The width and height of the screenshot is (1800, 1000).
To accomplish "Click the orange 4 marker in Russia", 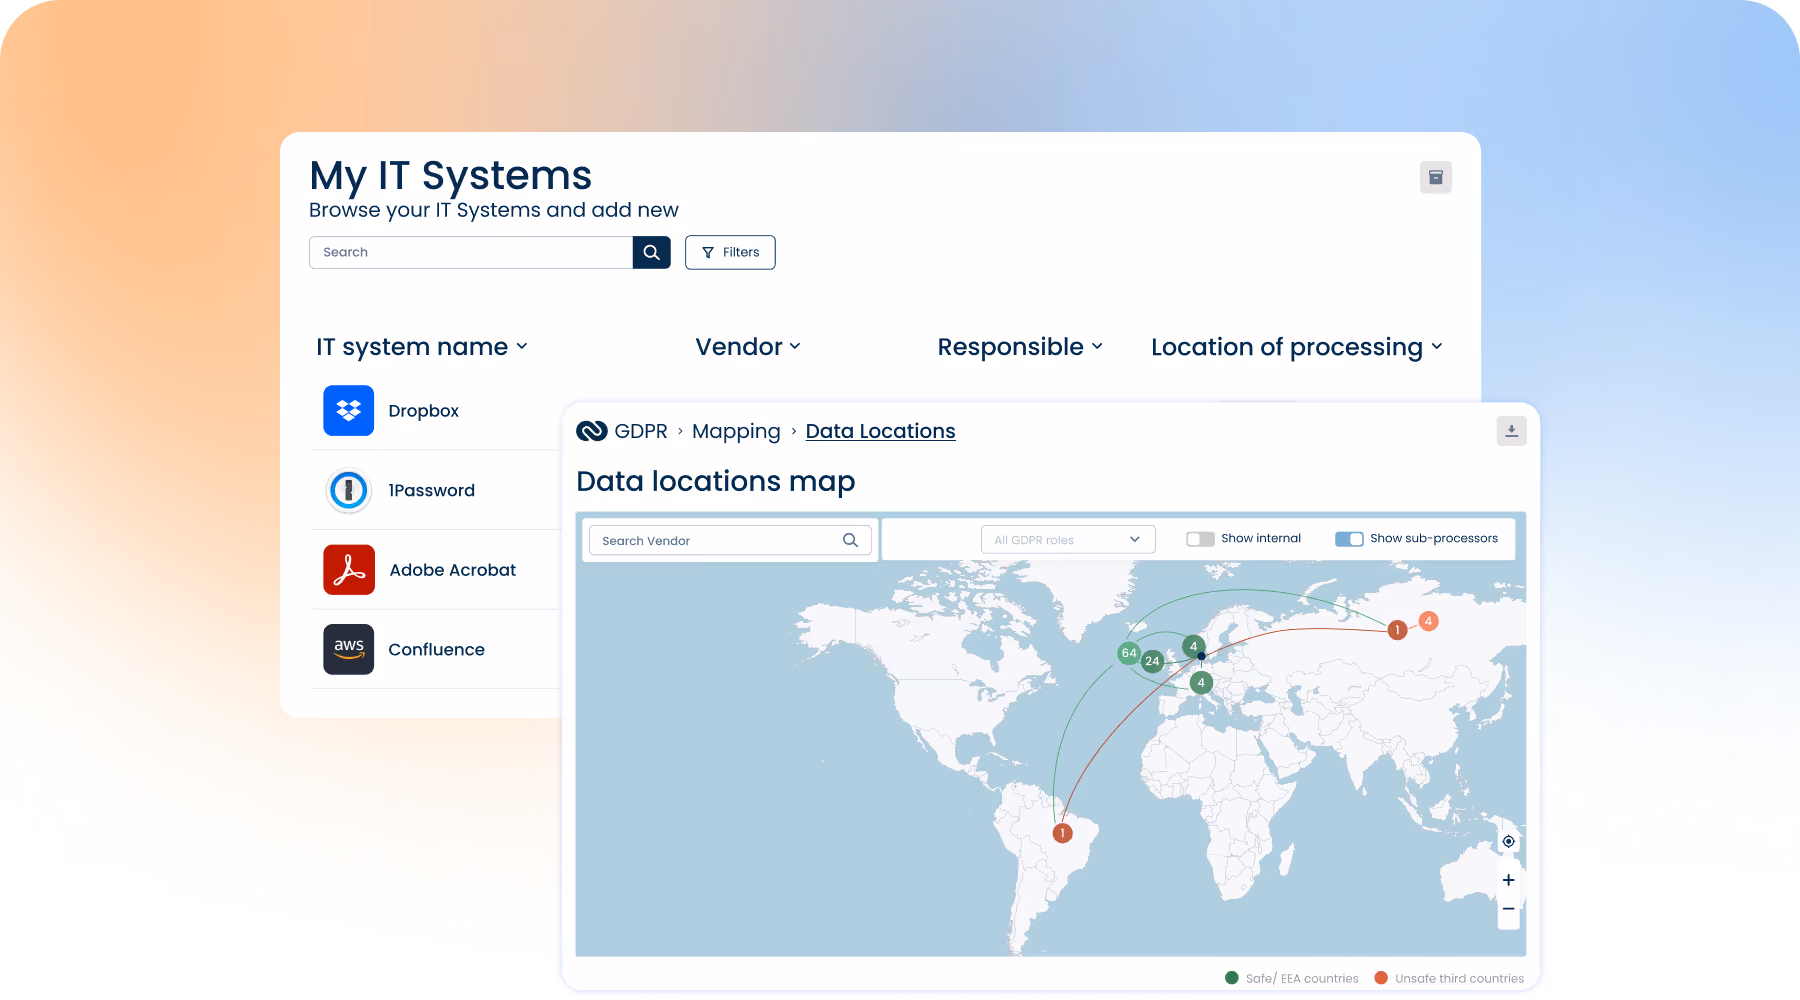I will coord(1429,621).
